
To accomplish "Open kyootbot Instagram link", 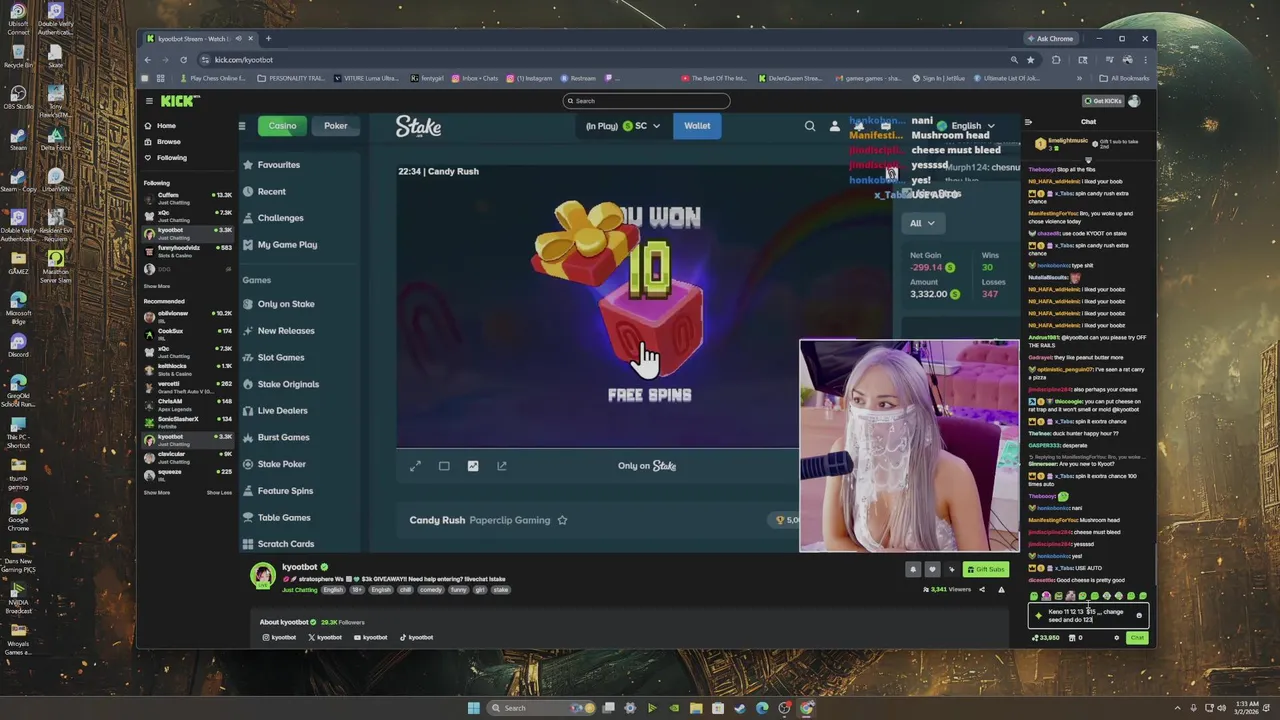I will coord(279,637).
